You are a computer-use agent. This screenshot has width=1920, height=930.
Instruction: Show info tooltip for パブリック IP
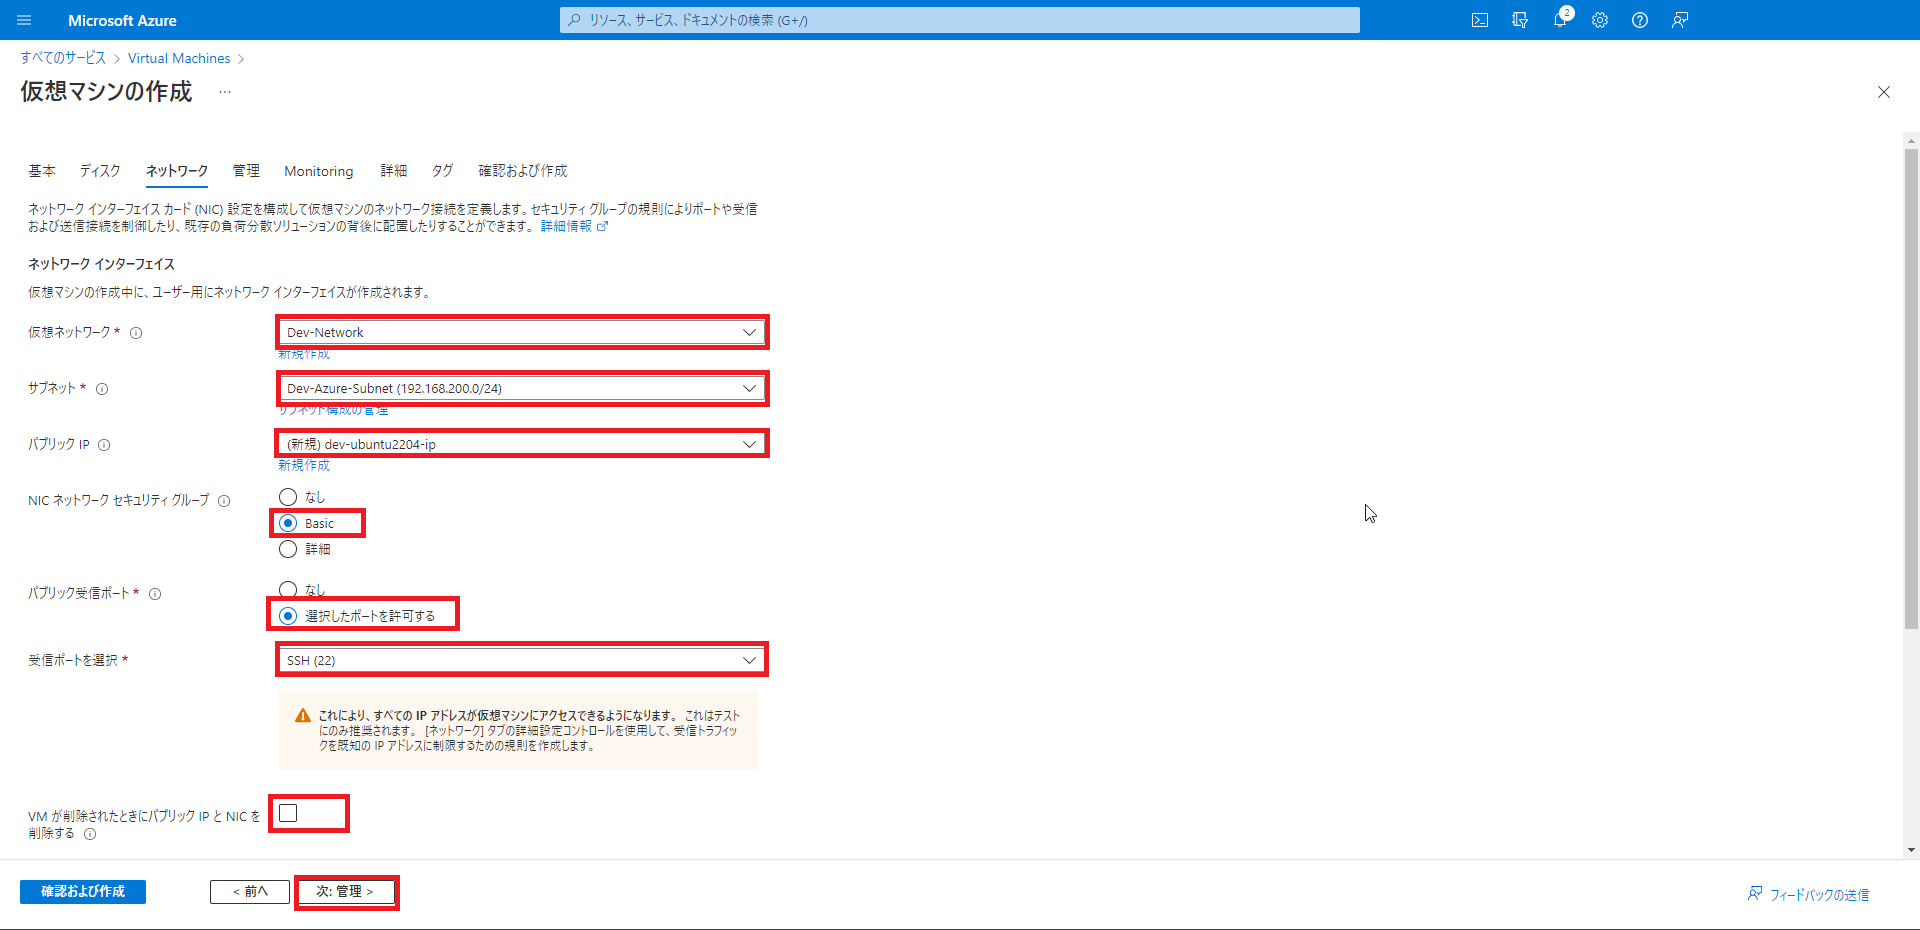point(104,445)
